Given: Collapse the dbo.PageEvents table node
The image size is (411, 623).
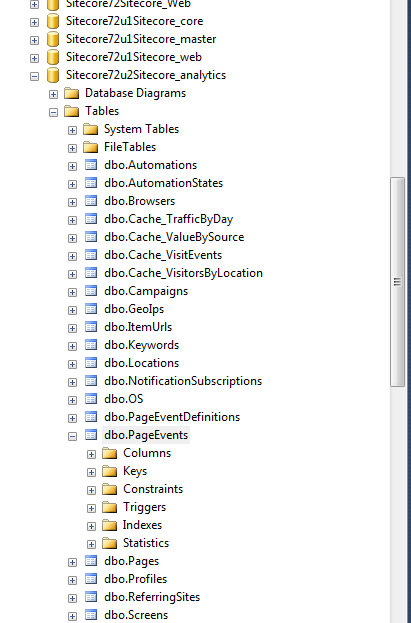Looking at the screenshot, I should pyautogui.click(x=72, y=436).
